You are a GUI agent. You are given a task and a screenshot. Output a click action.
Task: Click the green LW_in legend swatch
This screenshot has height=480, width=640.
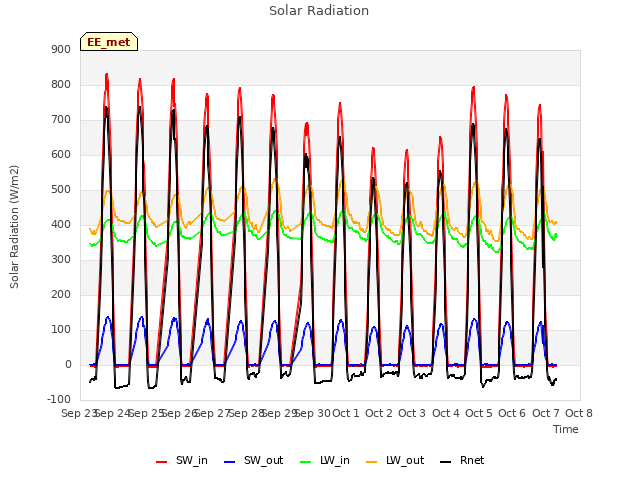(x=306, y=462)
